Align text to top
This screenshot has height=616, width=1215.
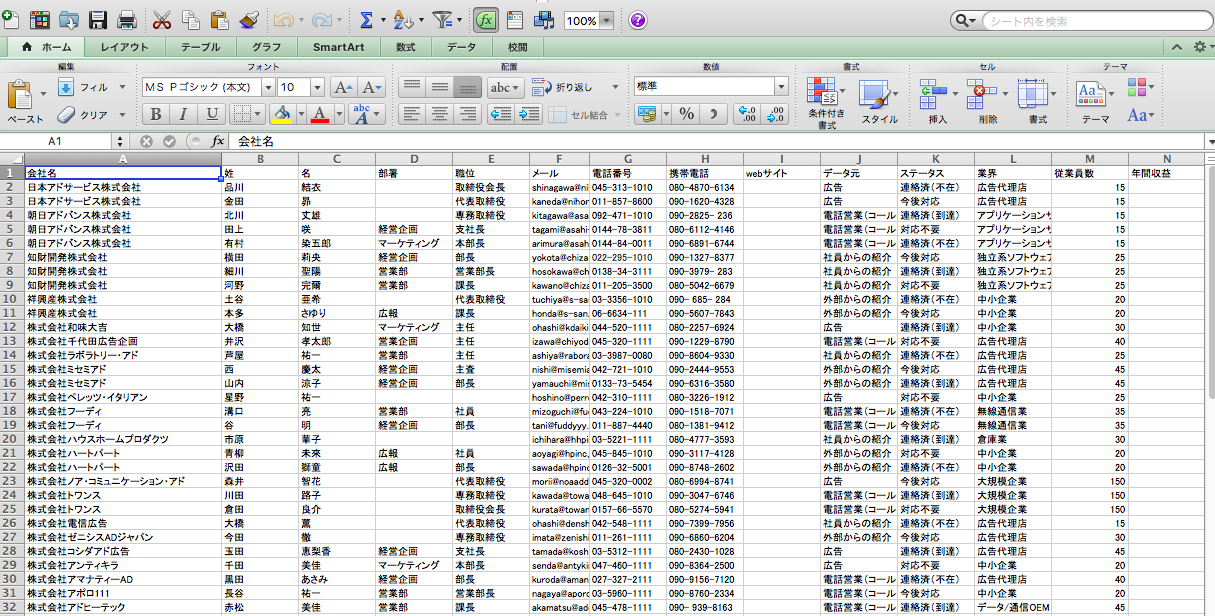pos(412,87)
